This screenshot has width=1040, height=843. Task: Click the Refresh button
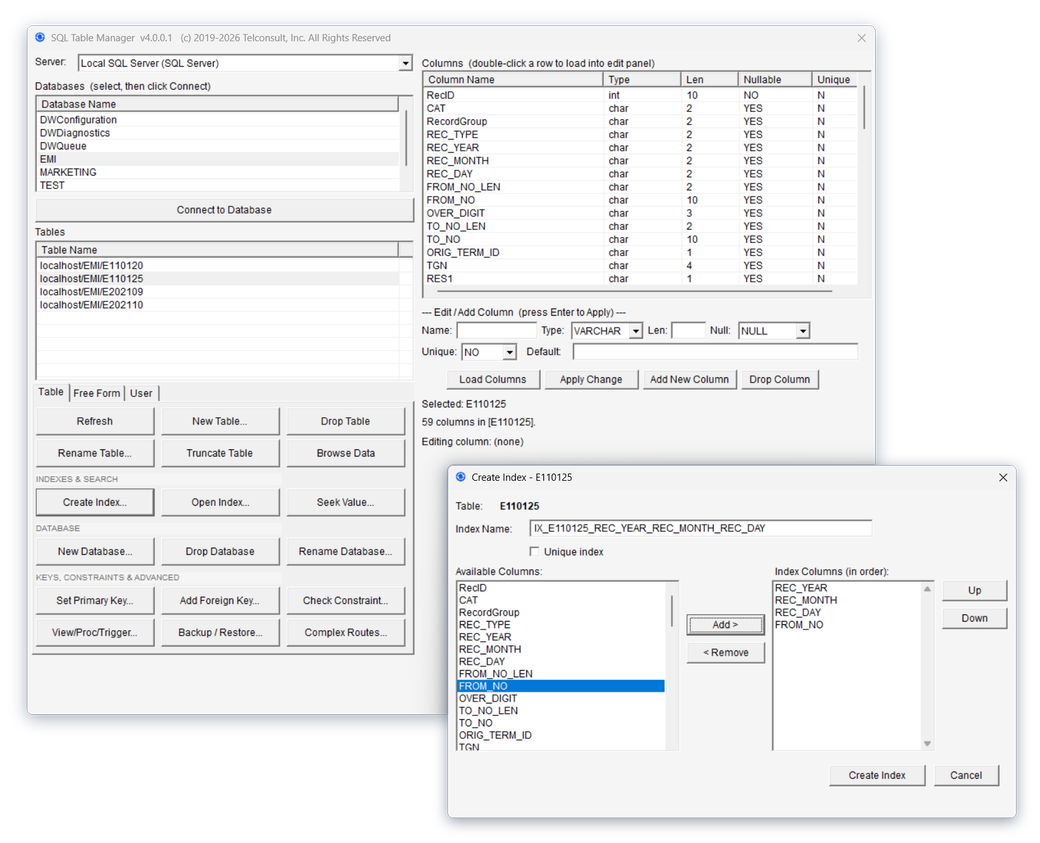point(95,421)
